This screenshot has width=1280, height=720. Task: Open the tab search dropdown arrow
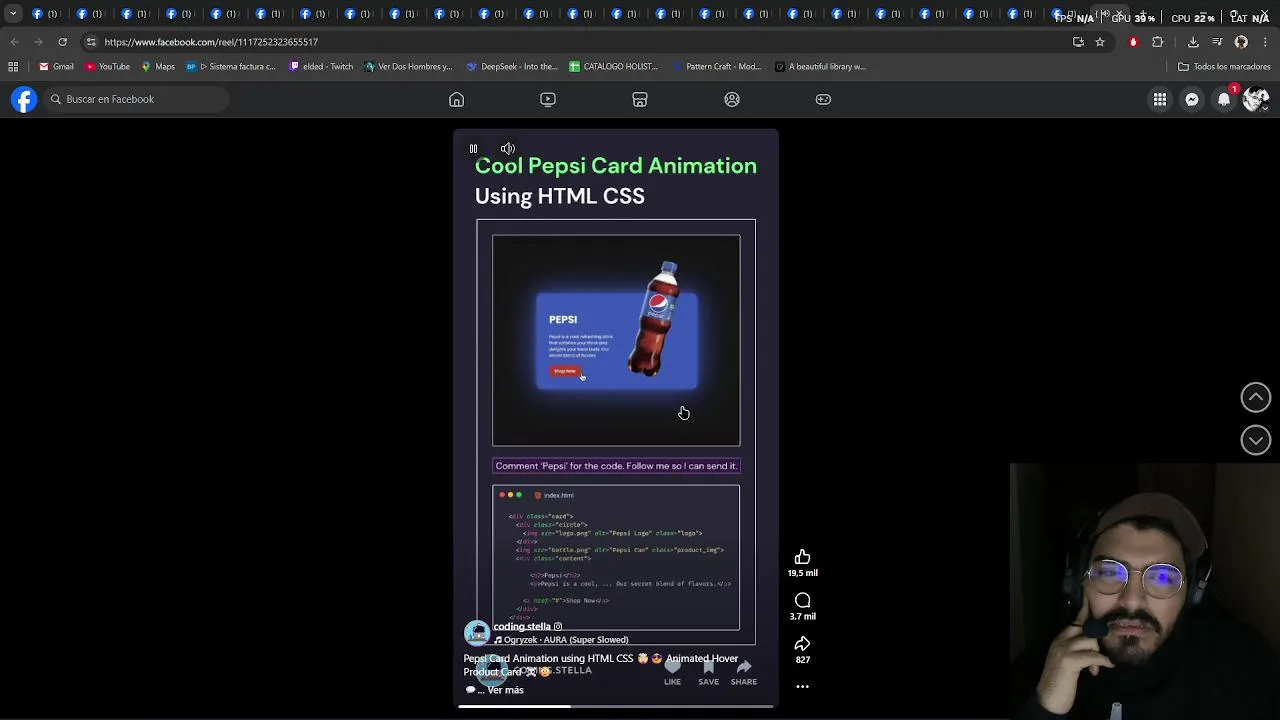tap(13, 14)
